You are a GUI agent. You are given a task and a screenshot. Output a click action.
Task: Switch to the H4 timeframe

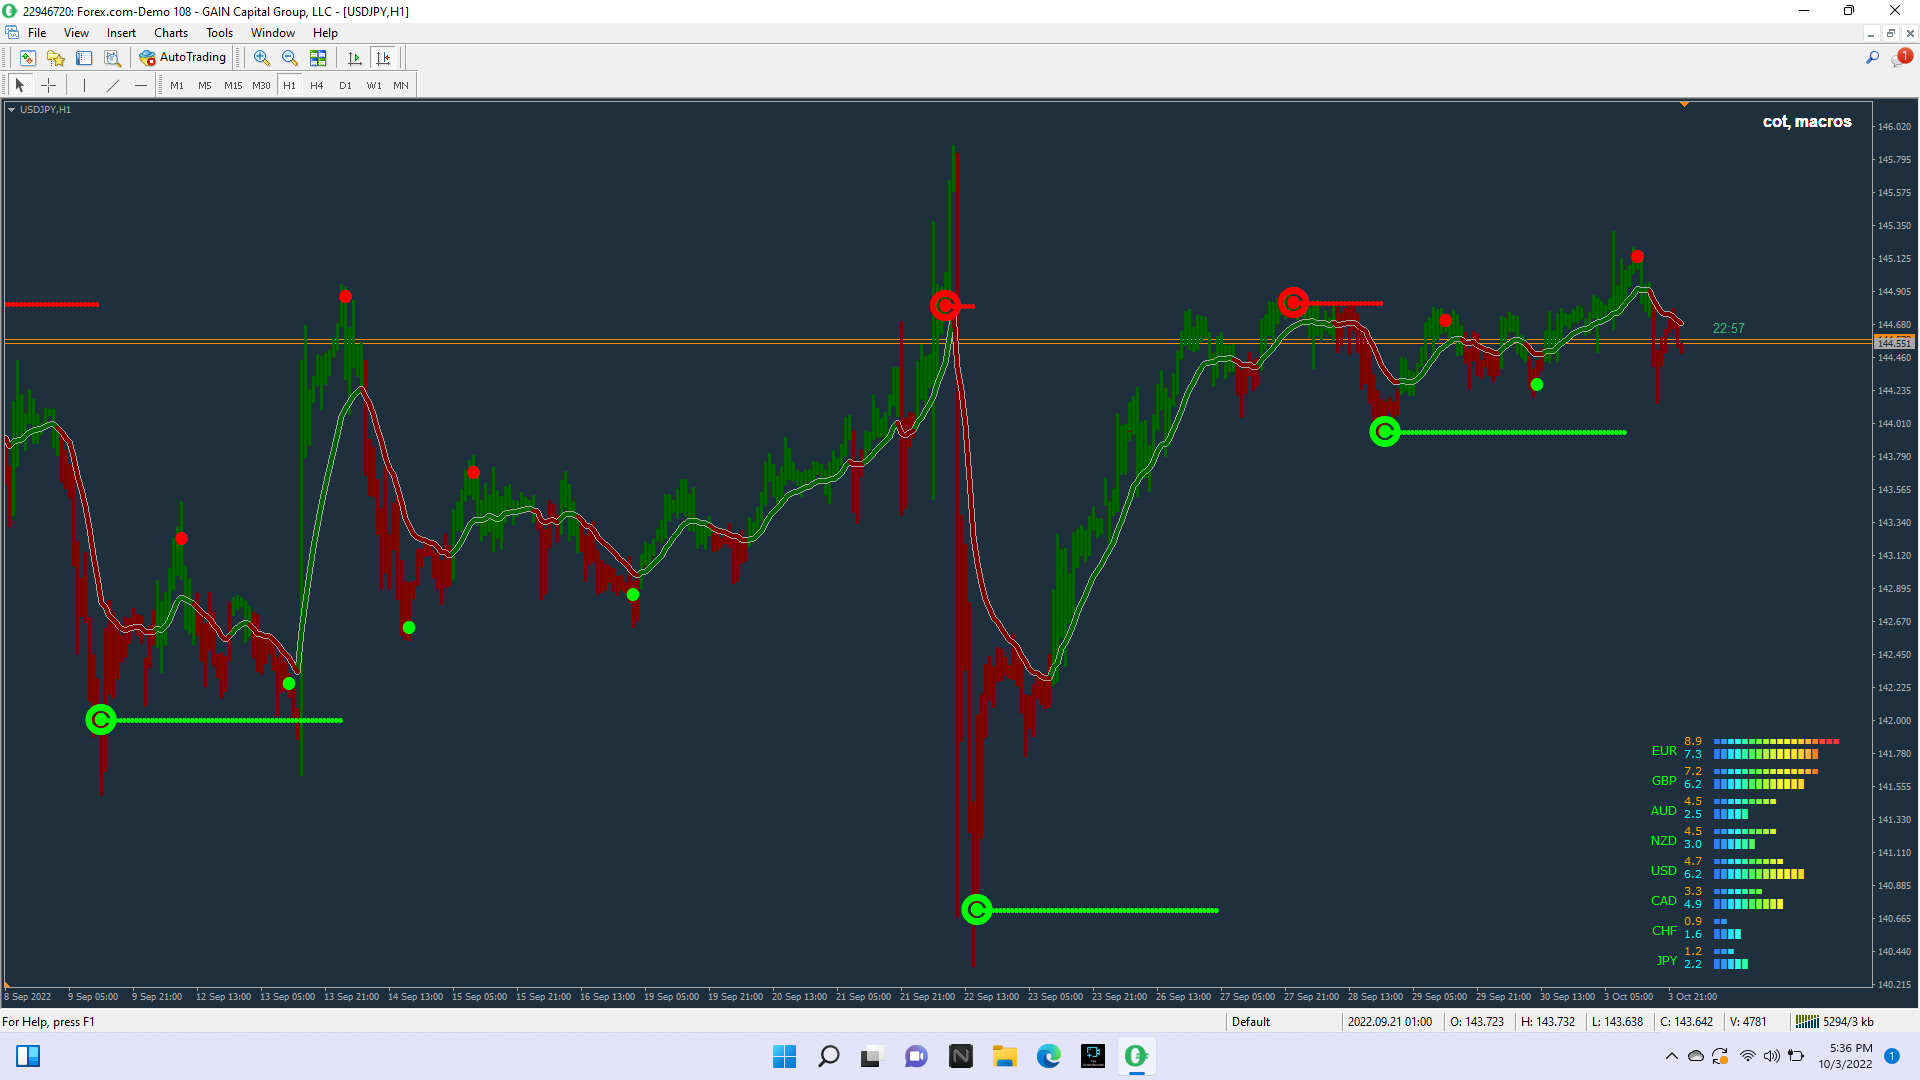[x=316, y=85]
